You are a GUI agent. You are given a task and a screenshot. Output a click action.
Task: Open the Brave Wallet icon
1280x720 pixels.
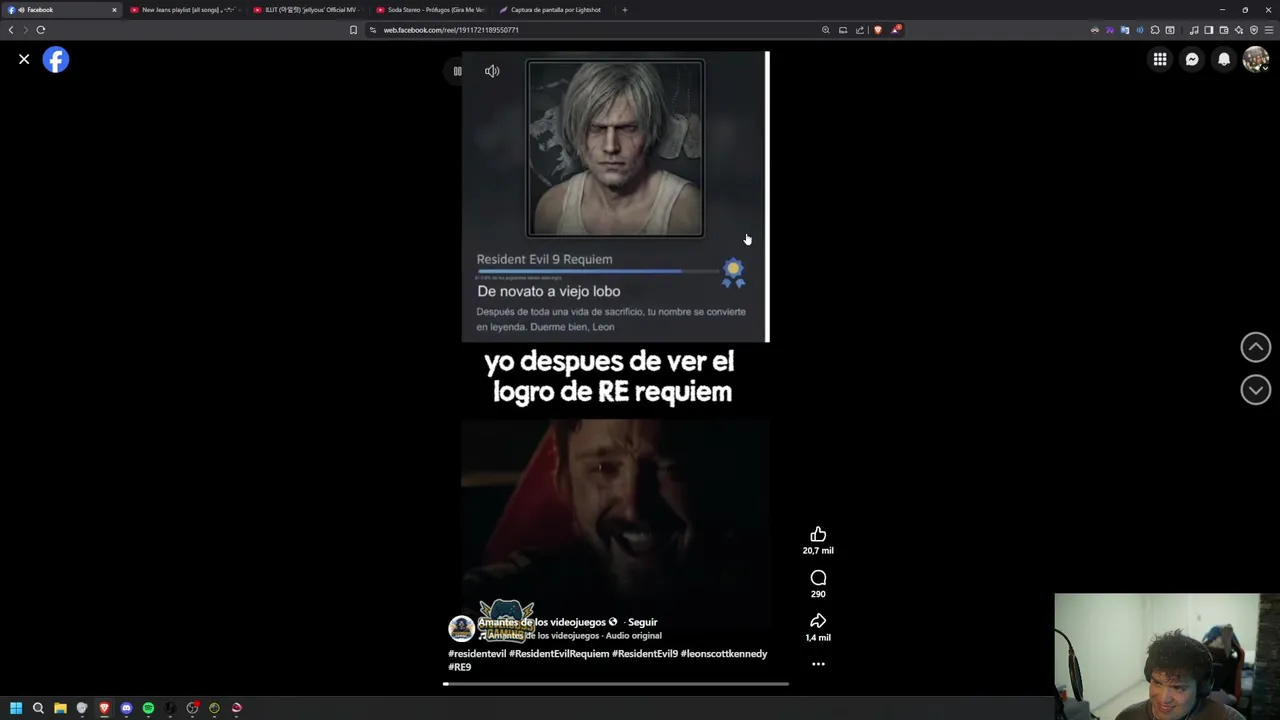(x=1224, y=30)
